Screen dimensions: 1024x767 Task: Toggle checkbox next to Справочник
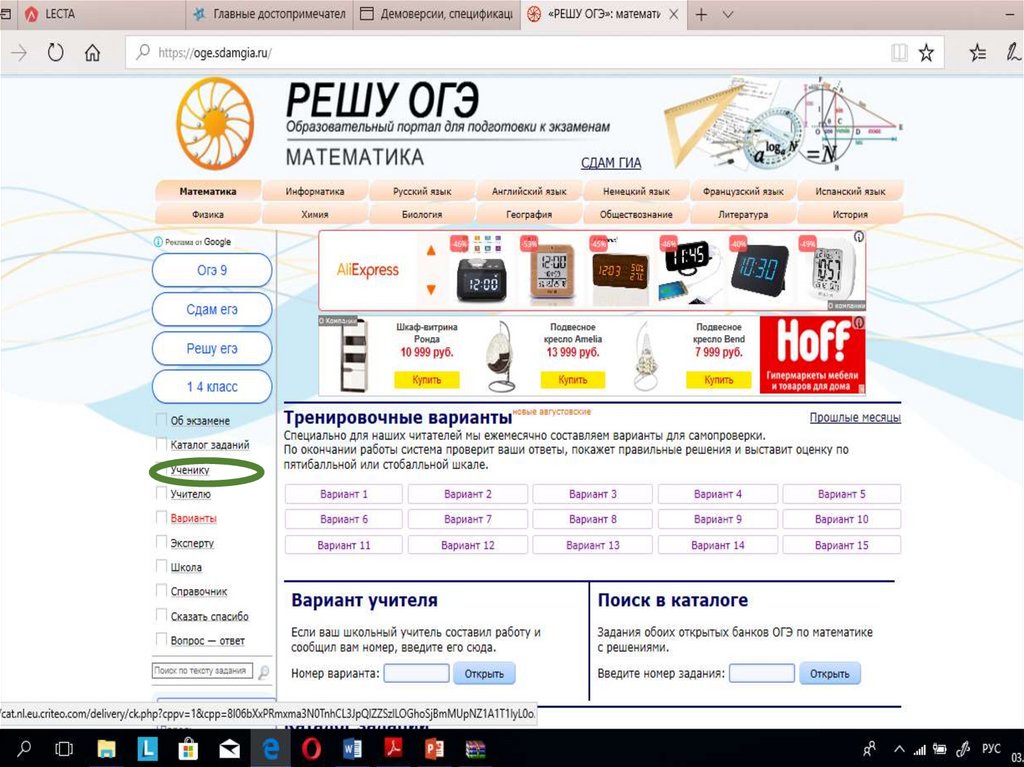[x=161, y=591]
